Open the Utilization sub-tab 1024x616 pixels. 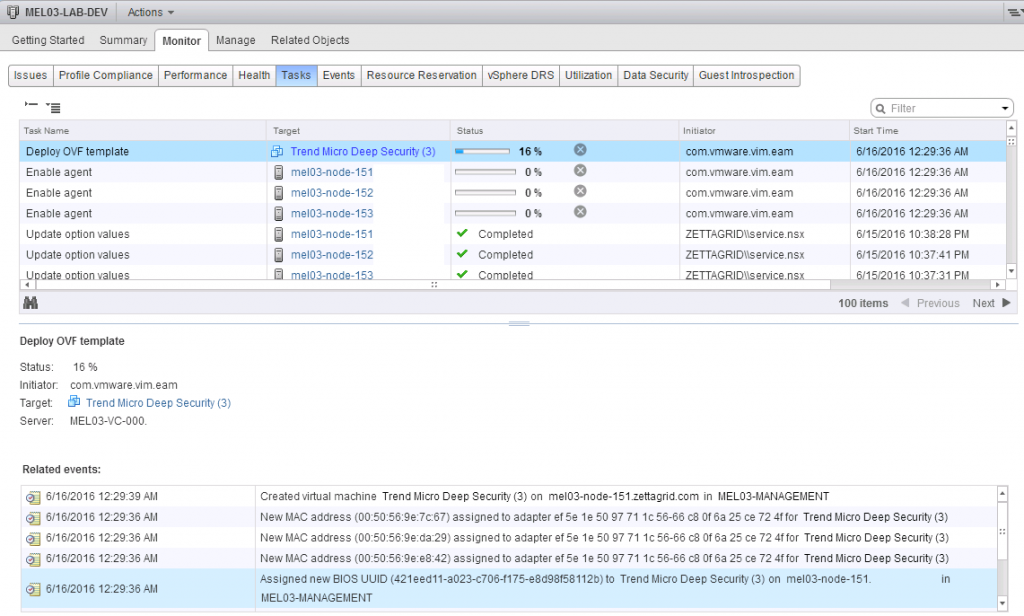pos(588,75)
